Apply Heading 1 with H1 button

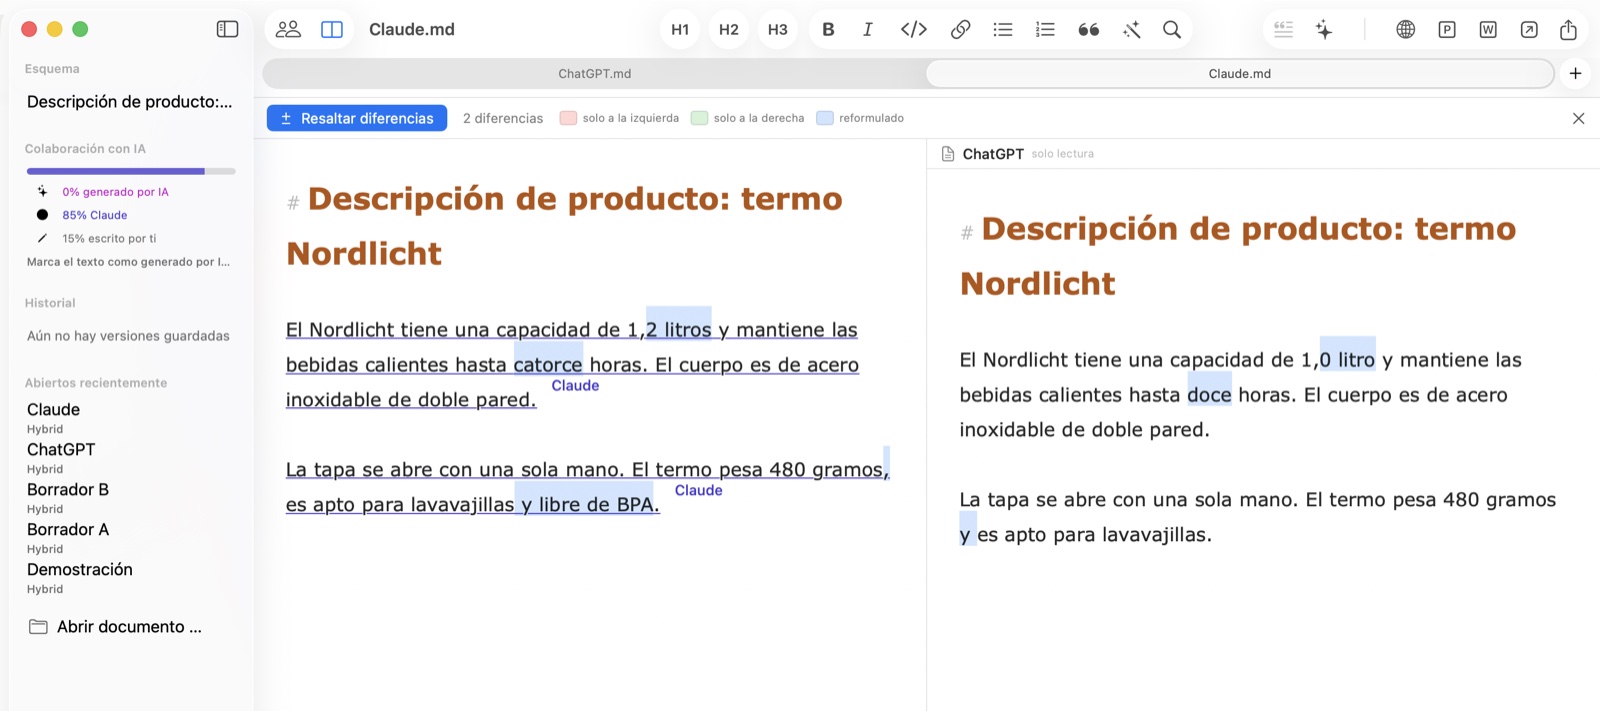click(680, 29)
